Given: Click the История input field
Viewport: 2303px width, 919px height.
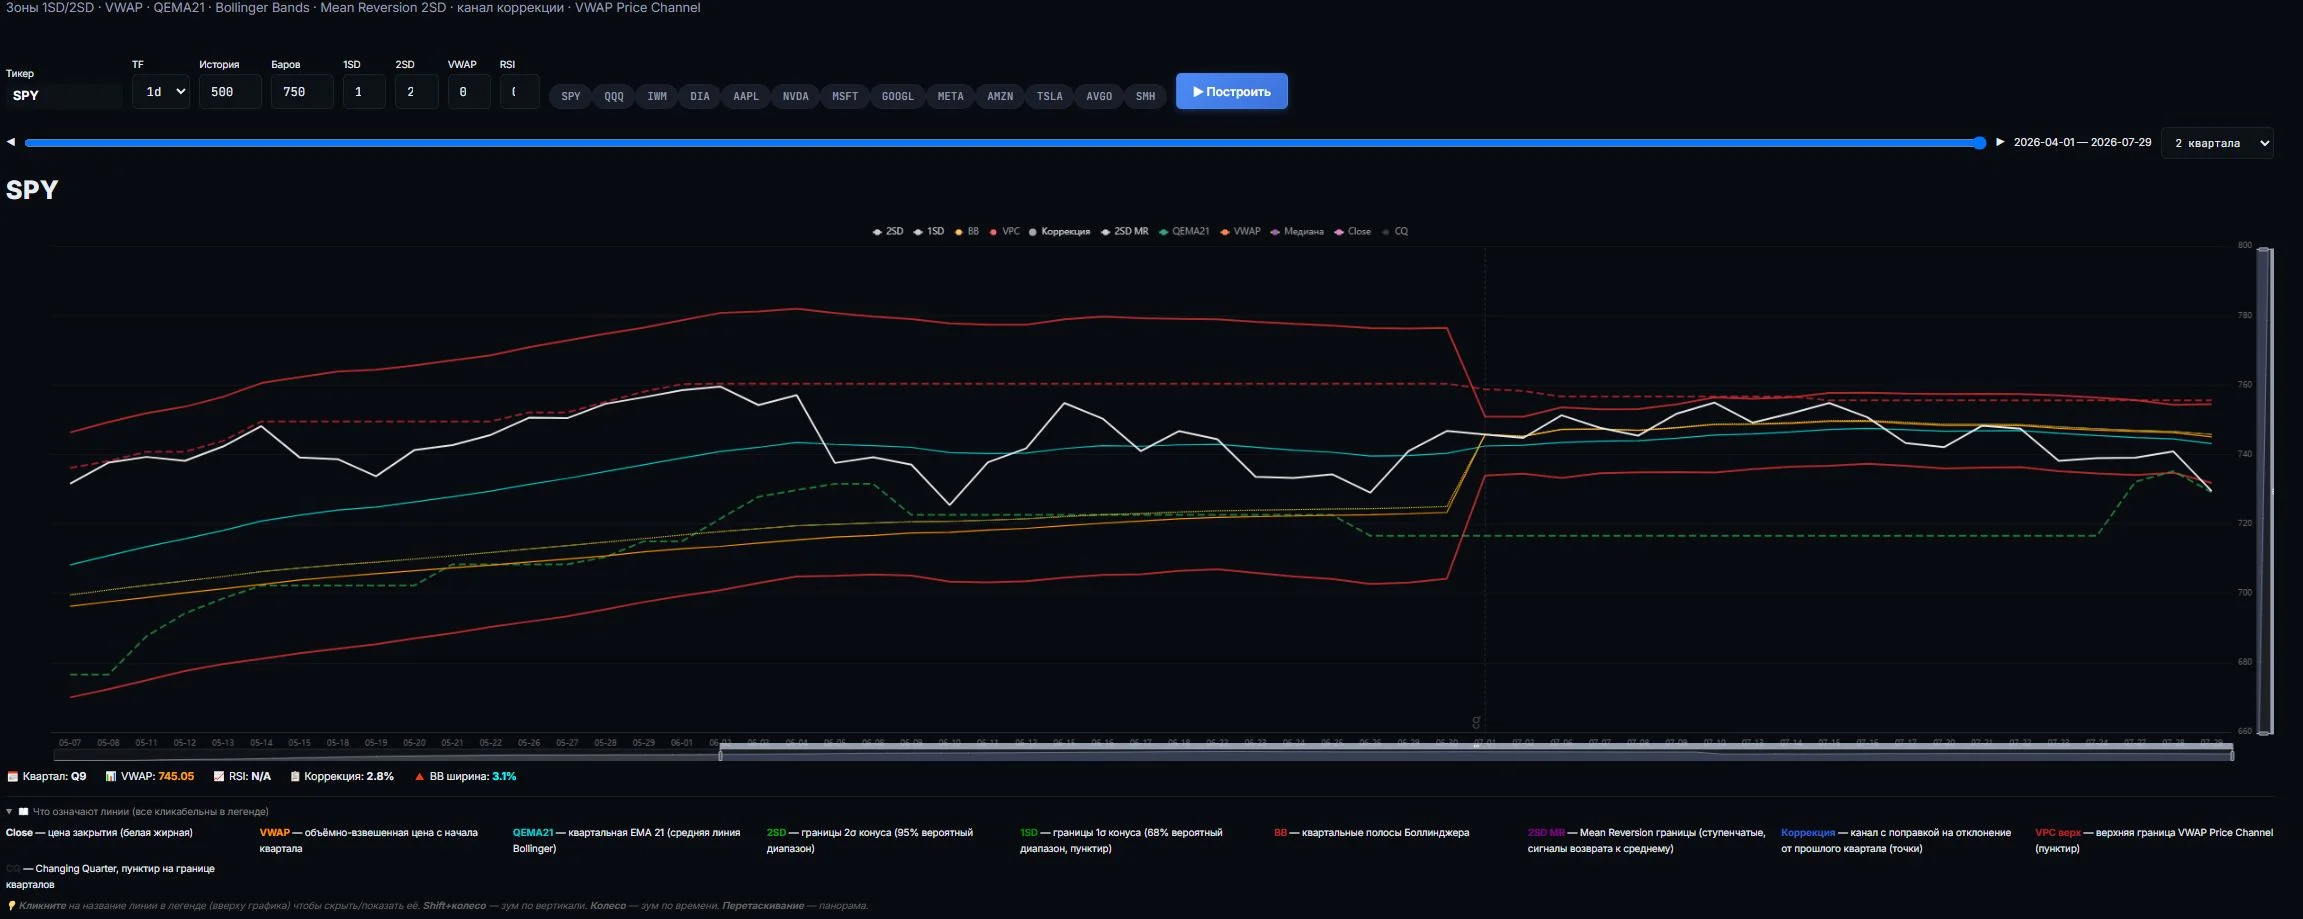Looking at the screenshot, I should tap(230, 92).
